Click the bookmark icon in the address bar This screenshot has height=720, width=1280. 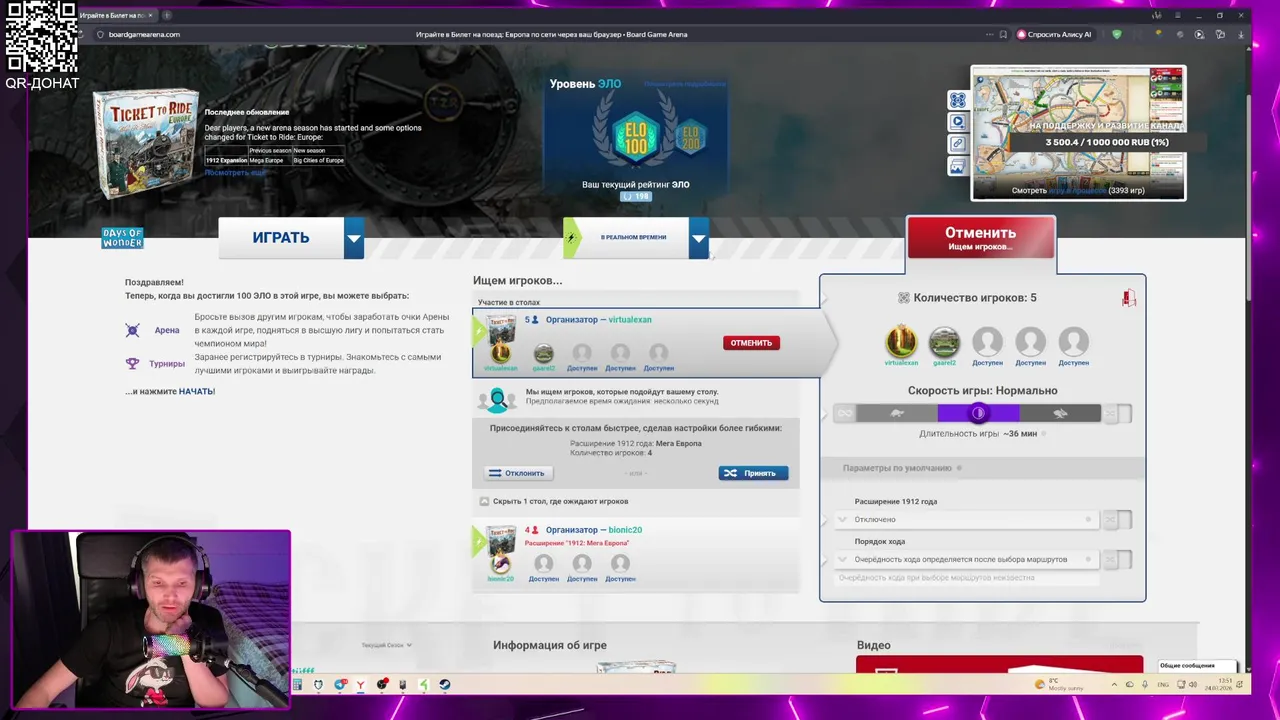pyautogui.click(x=1003, y=34)
